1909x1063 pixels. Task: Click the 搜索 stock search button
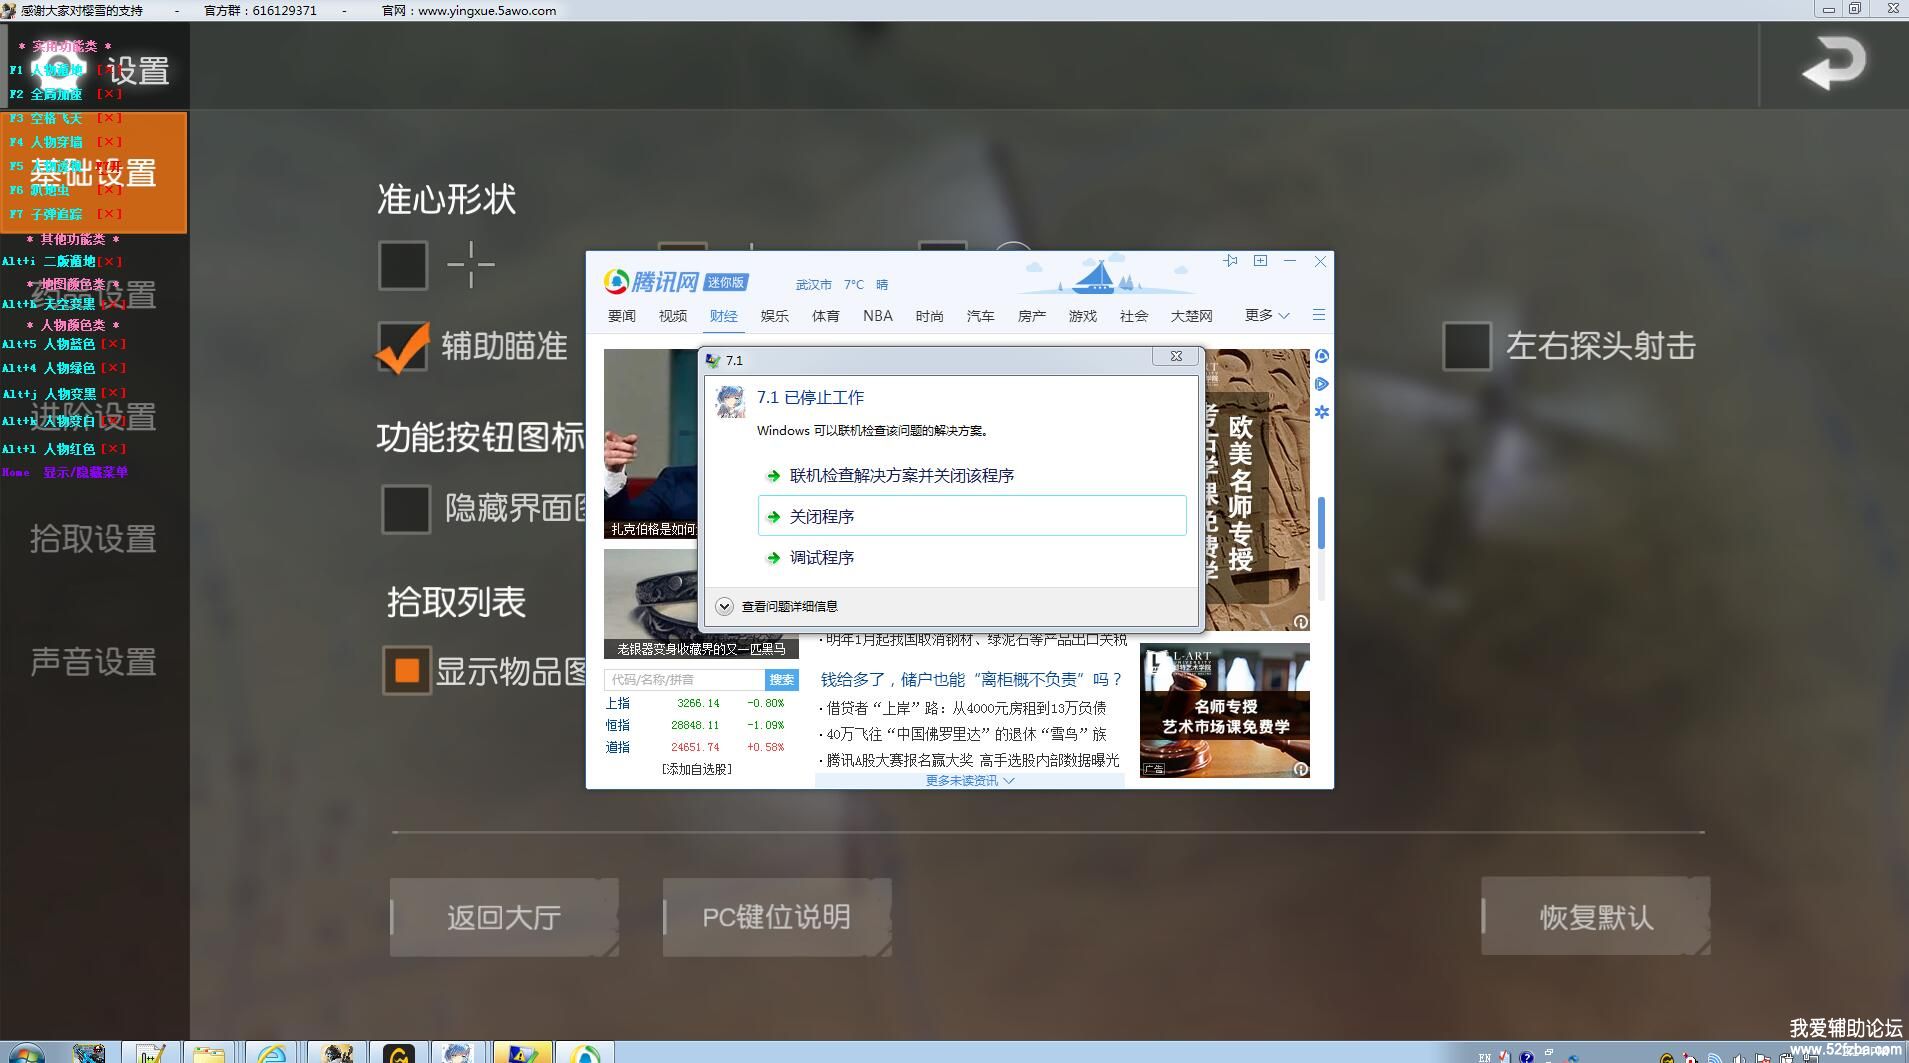pyautogui.click(x=781, y=680)
